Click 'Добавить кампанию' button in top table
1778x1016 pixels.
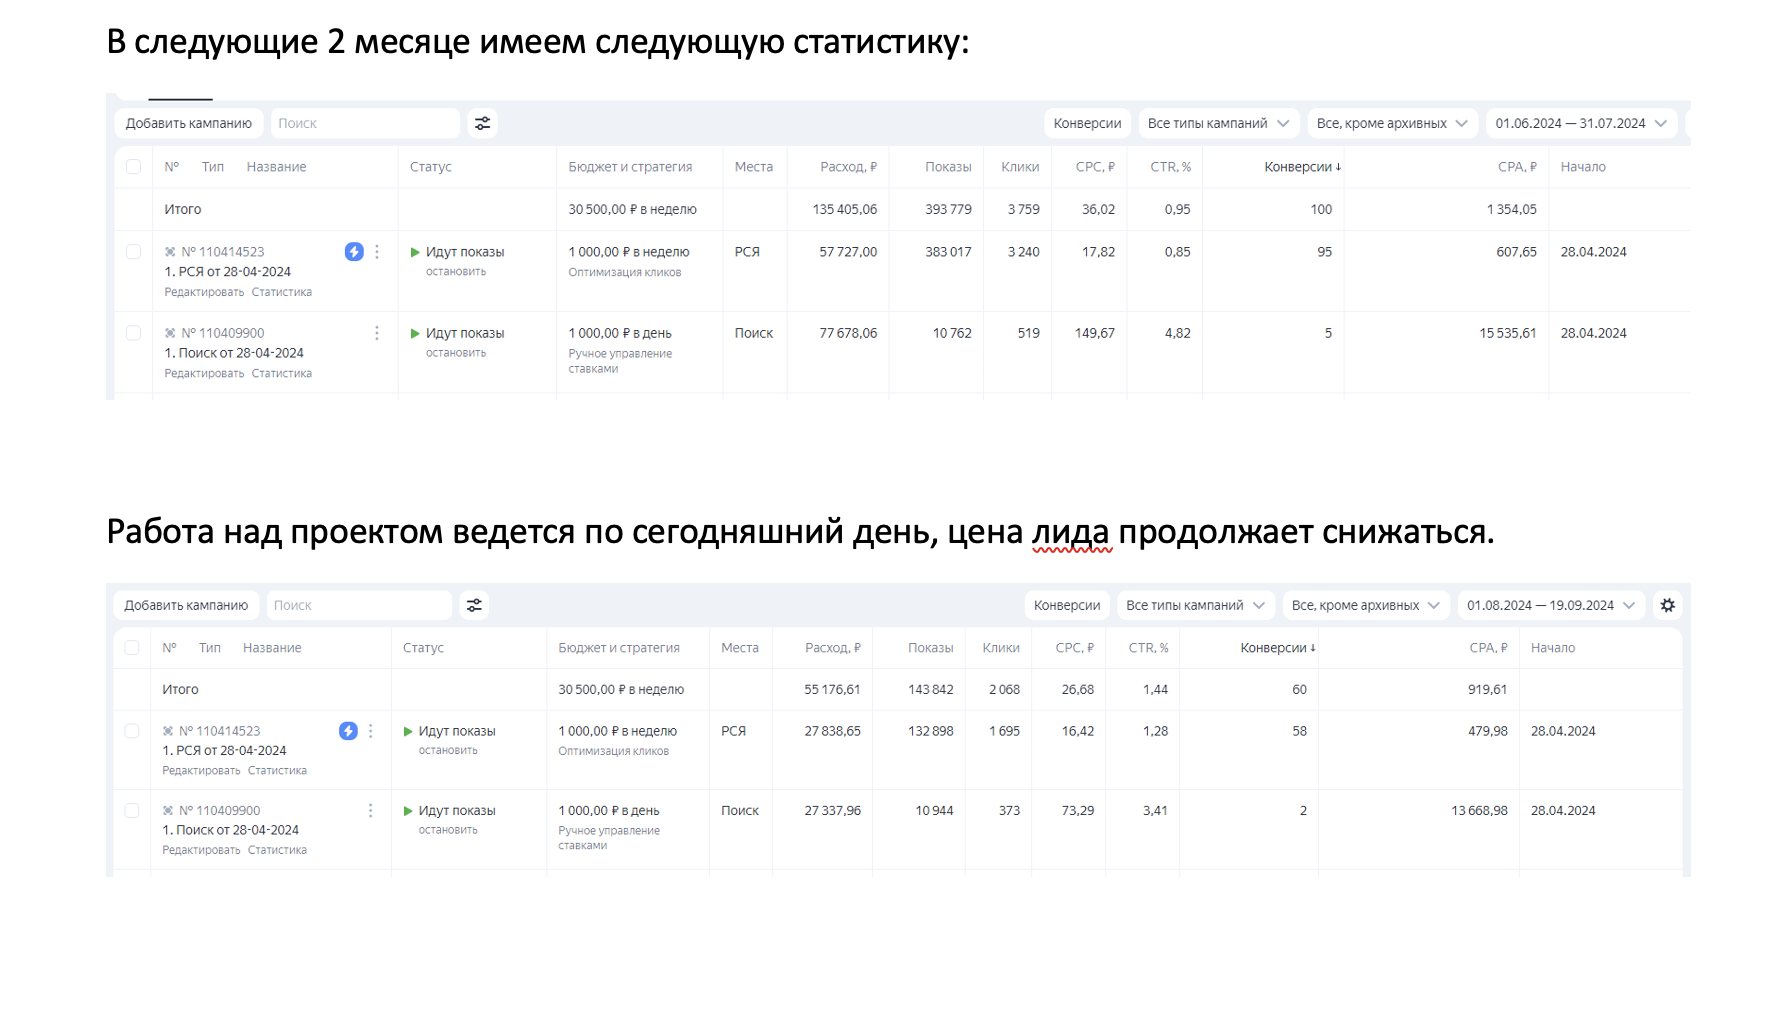click(x=189, y=123)
